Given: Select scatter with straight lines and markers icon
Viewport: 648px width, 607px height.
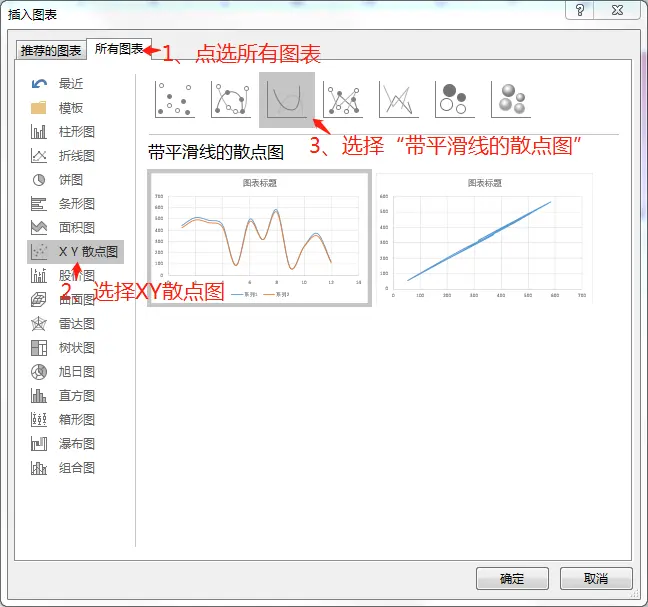Looking at the screenshot, I should coord(343,100).
